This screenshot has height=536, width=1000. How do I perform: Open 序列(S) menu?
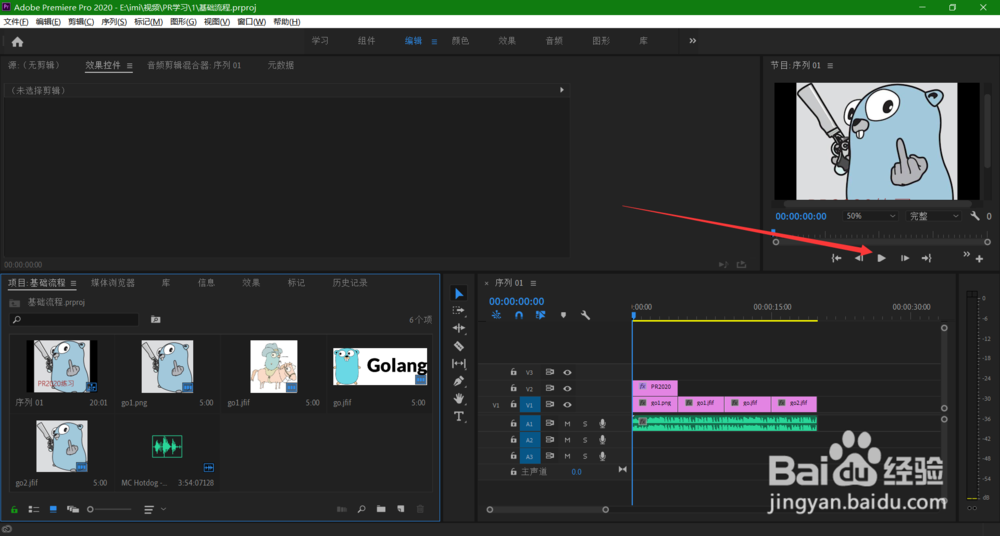(114, 22)
